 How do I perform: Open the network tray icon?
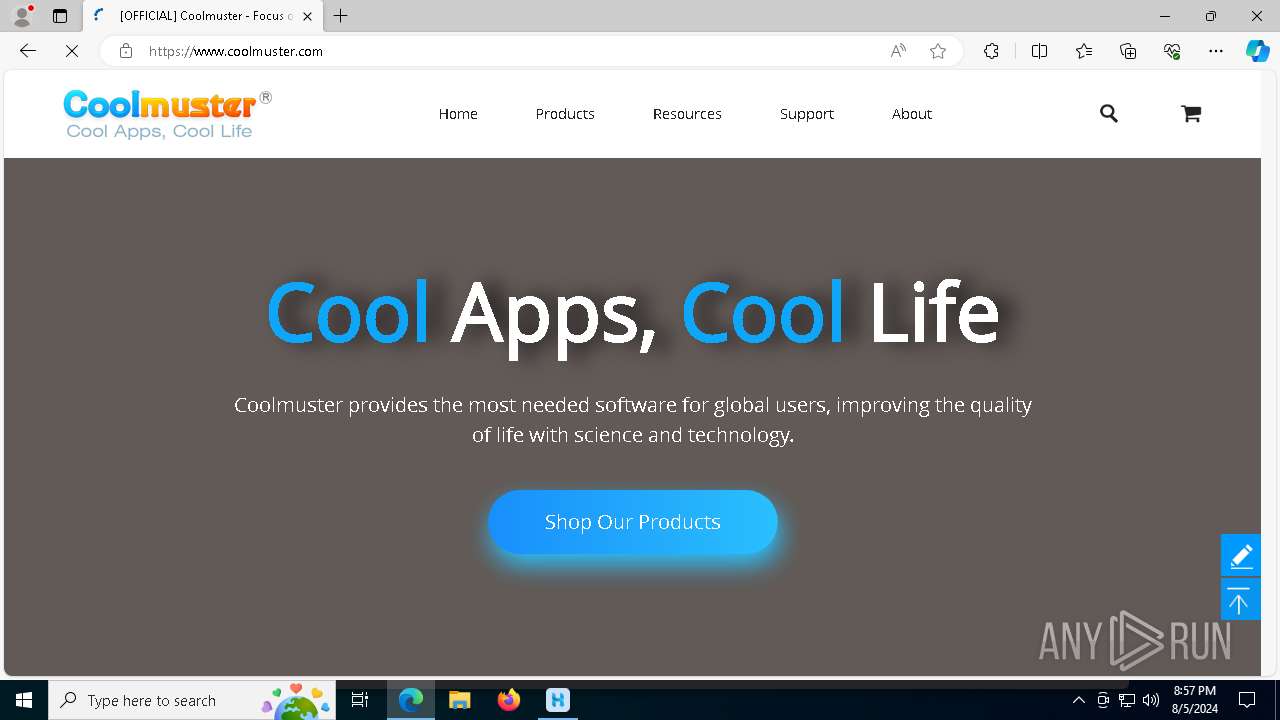(1127, 700)
